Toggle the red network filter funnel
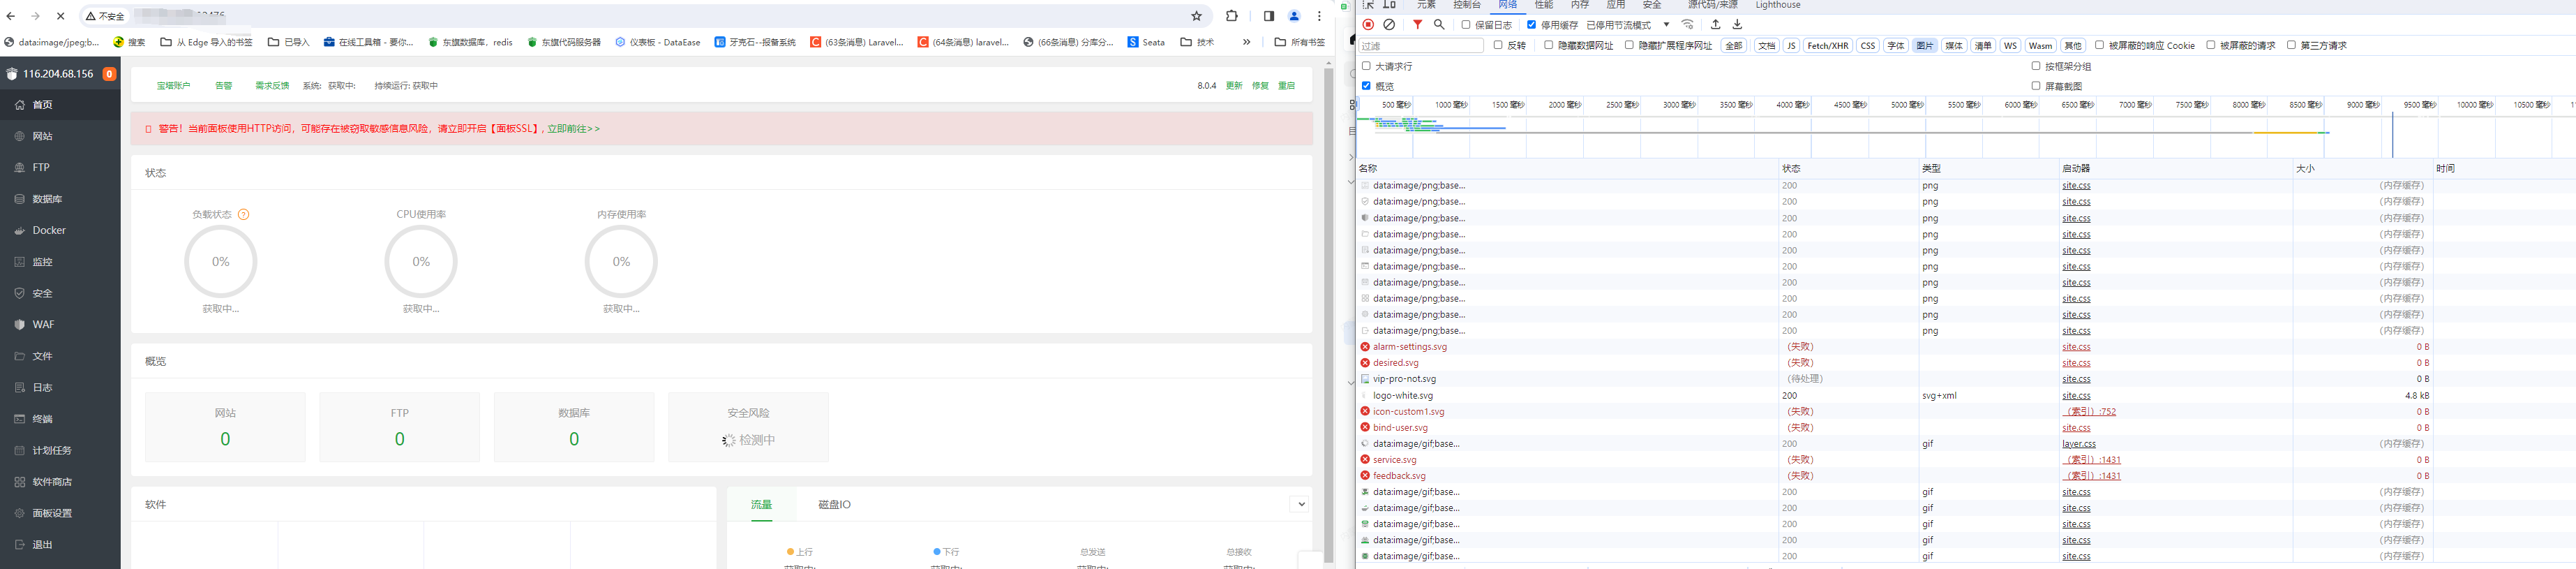The width and height of the screenshot is (2576, 569). (1417, 25)
